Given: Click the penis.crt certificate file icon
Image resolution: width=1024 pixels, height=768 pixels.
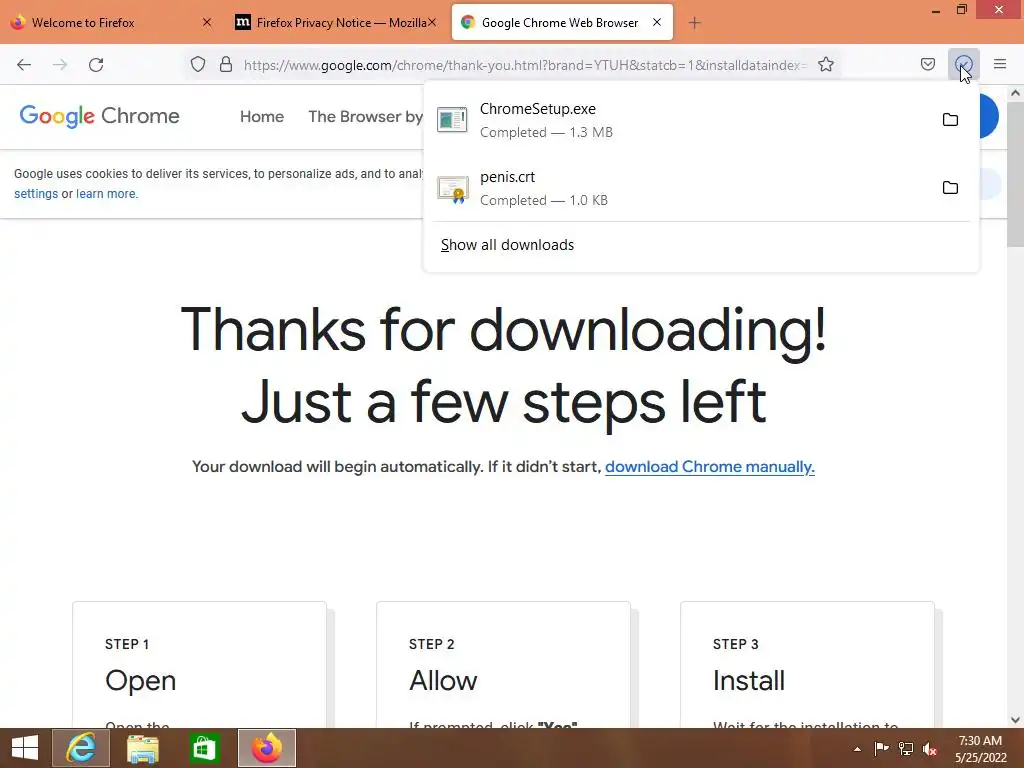Looking at the screenshot, I should coord(453,189).
